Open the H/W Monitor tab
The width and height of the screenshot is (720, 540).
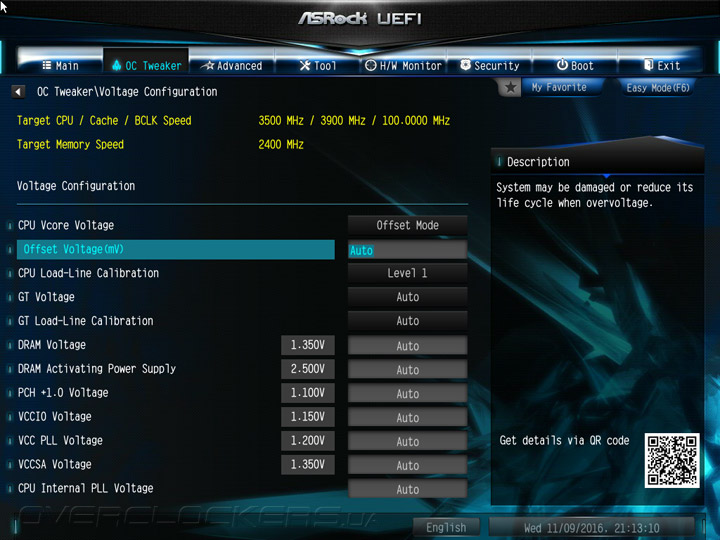click(x=403, y=66)
